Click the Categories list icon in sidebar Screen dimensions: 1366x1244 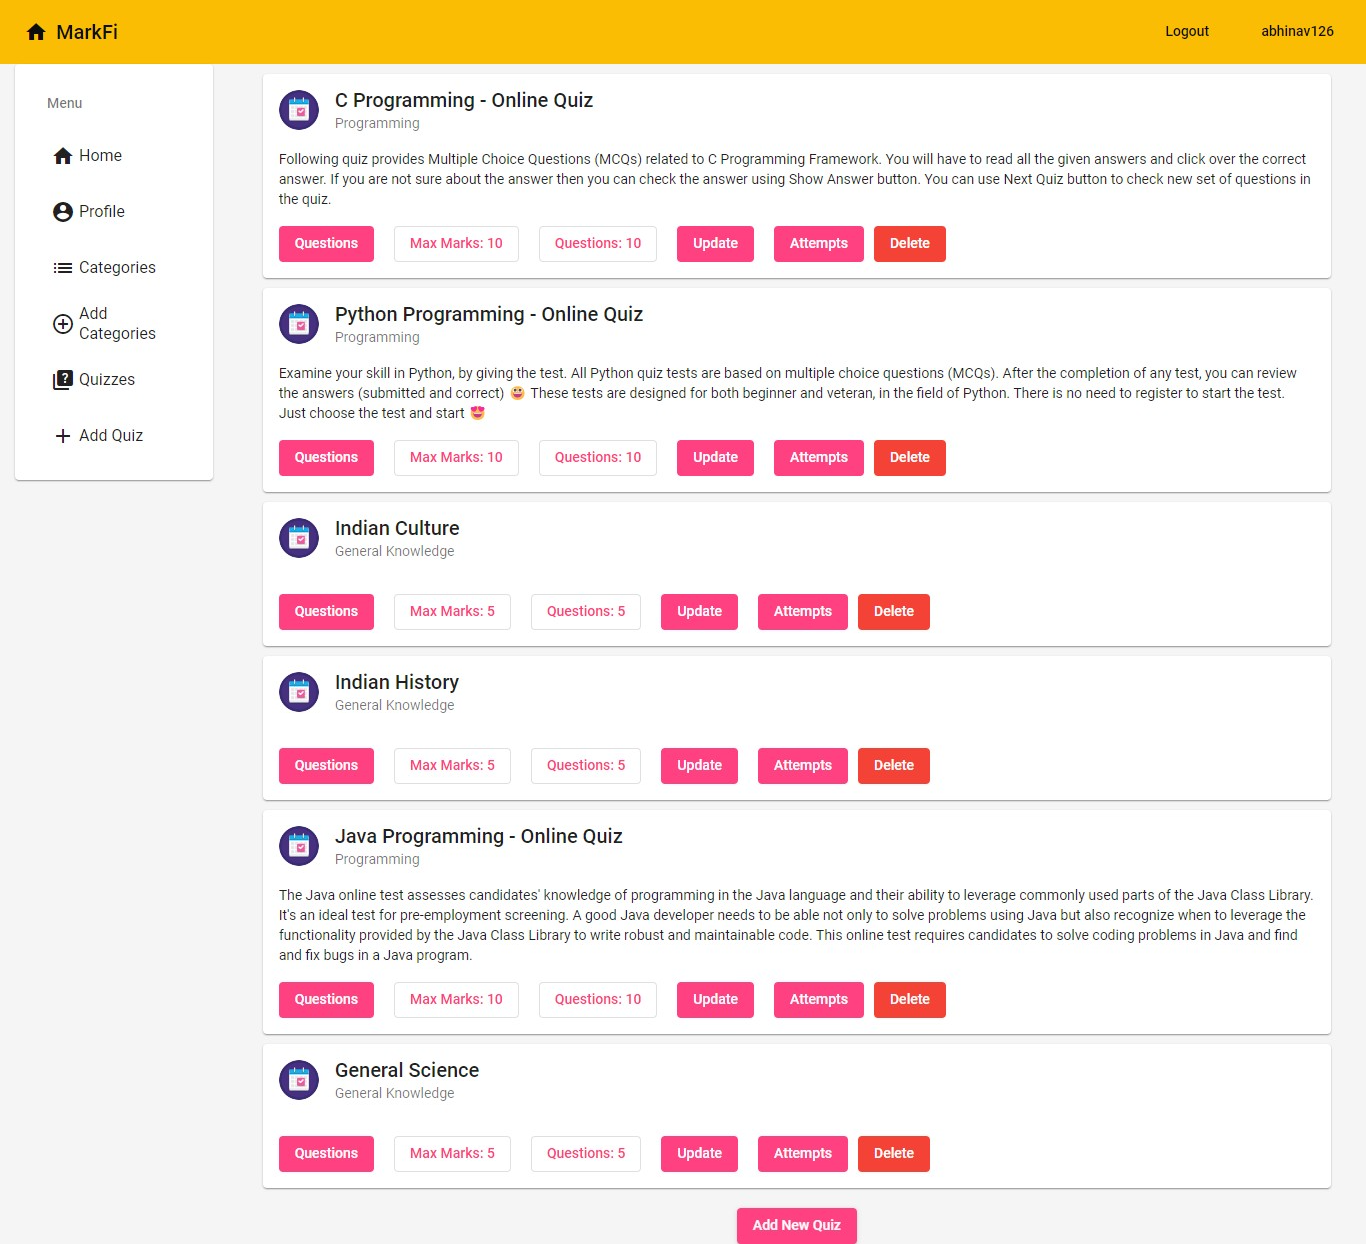[63, 268]
